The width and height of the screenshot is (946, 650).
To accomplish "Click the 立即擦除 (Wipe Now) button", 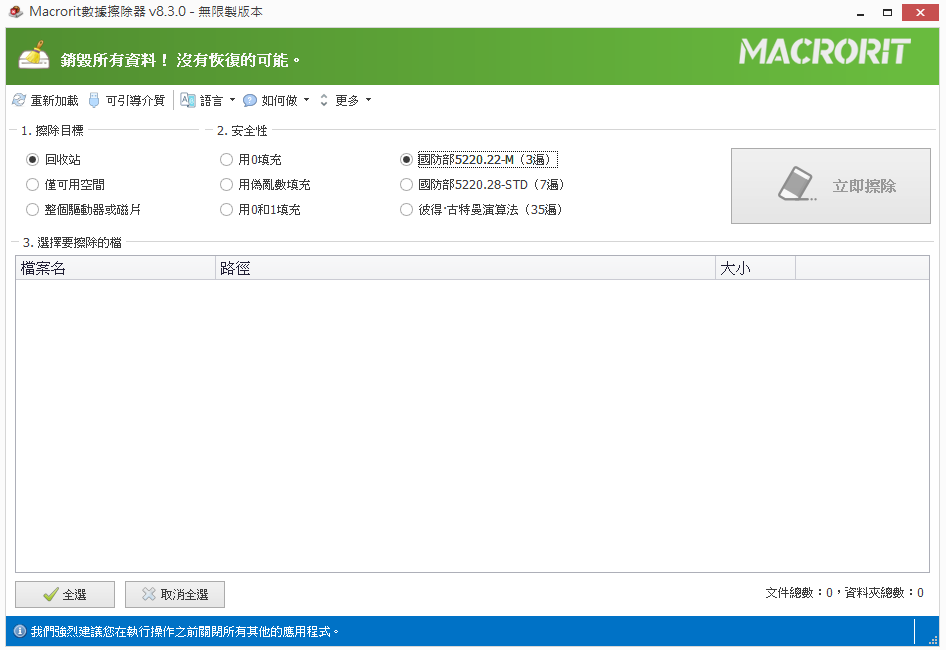I will [x=831, y=186].
